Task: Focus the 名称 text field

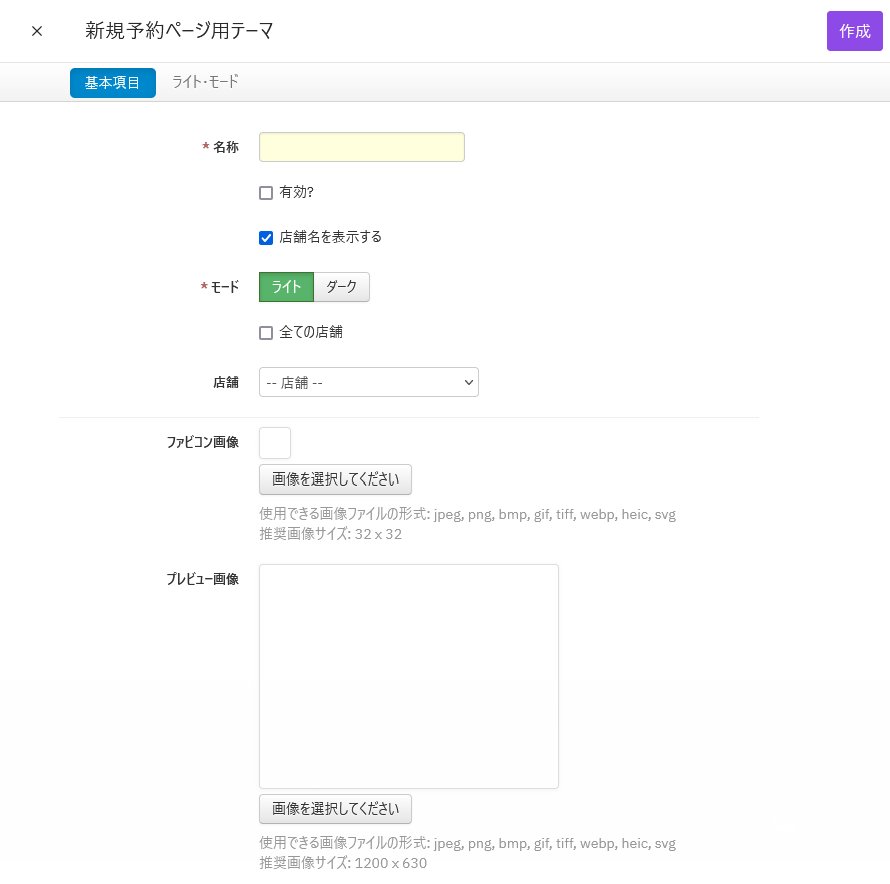Action: pyautogui.click(x=361, y=147)
